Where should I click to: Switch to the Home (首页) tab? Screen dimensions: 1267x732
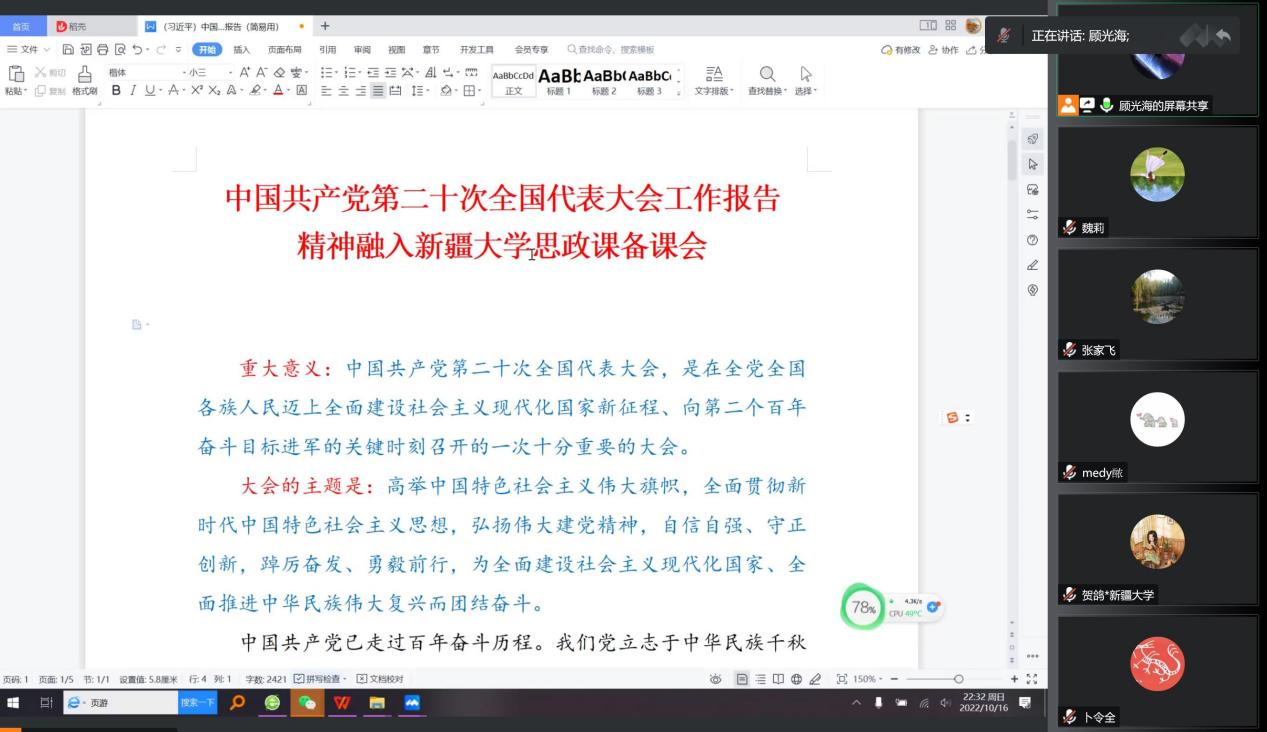click(x=21, y=26)
